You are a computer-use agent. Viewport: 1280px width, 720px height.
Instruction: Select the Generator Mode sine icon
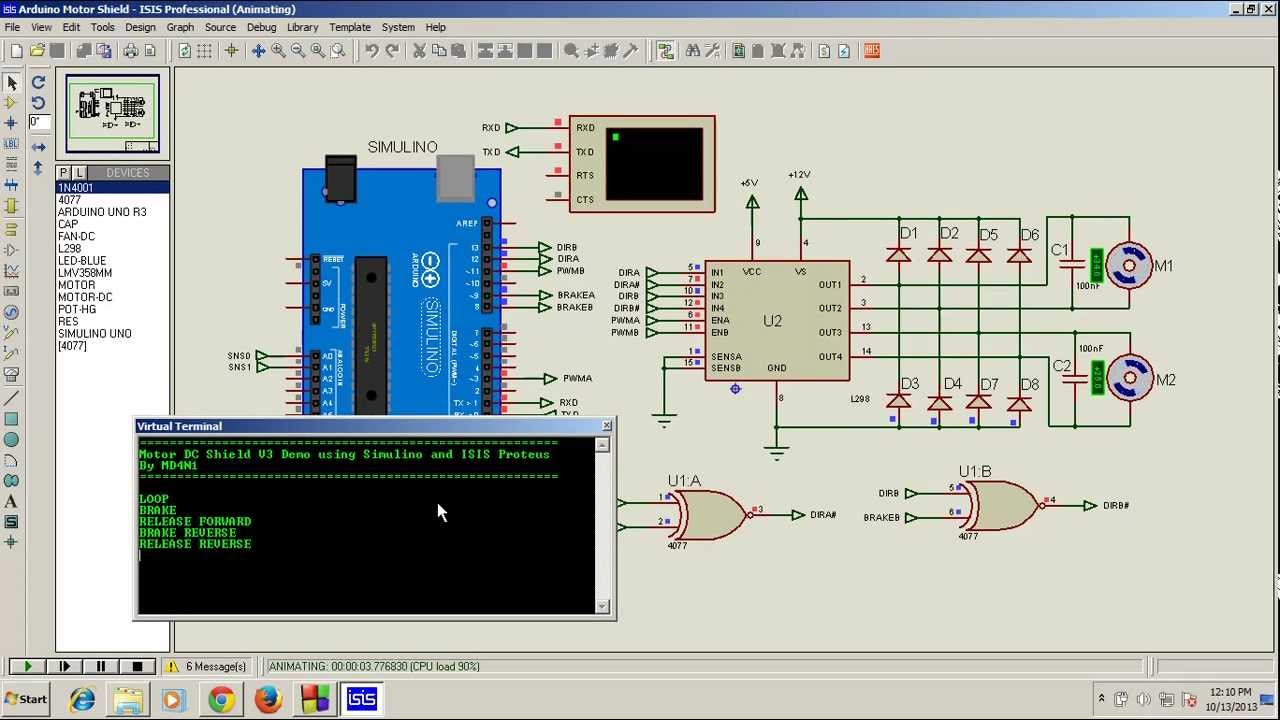[12, 311]
